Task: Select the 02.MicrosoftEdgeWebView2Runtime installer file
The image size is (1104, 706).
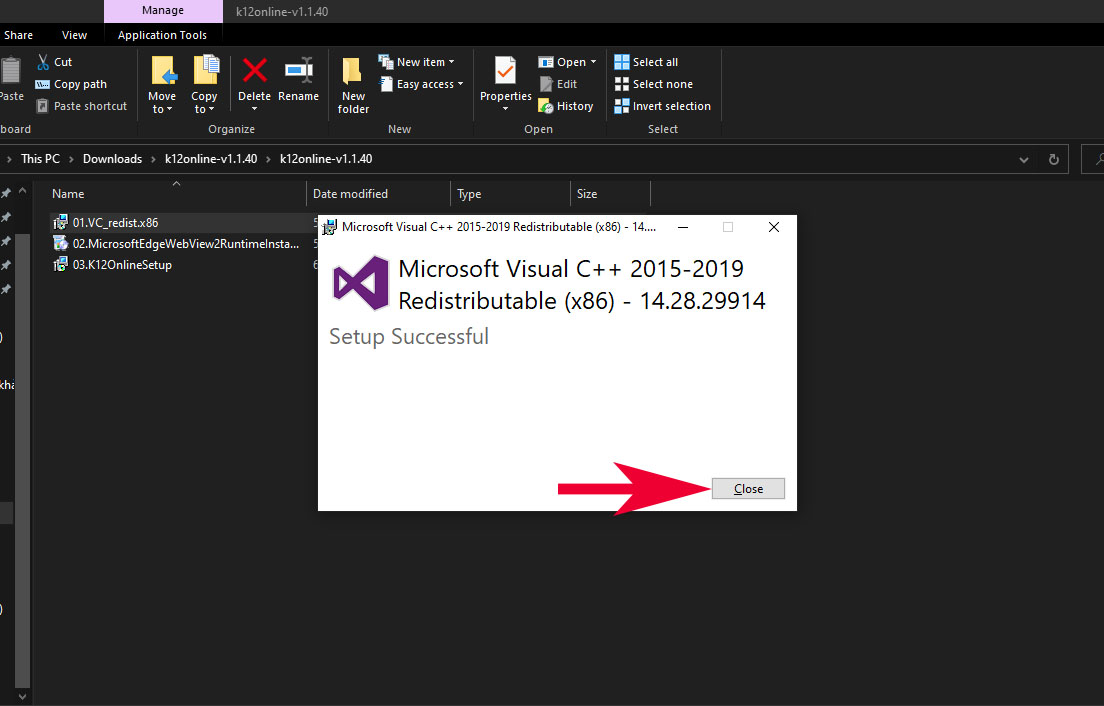Action: pyautogui.click(x=185, y=243)
